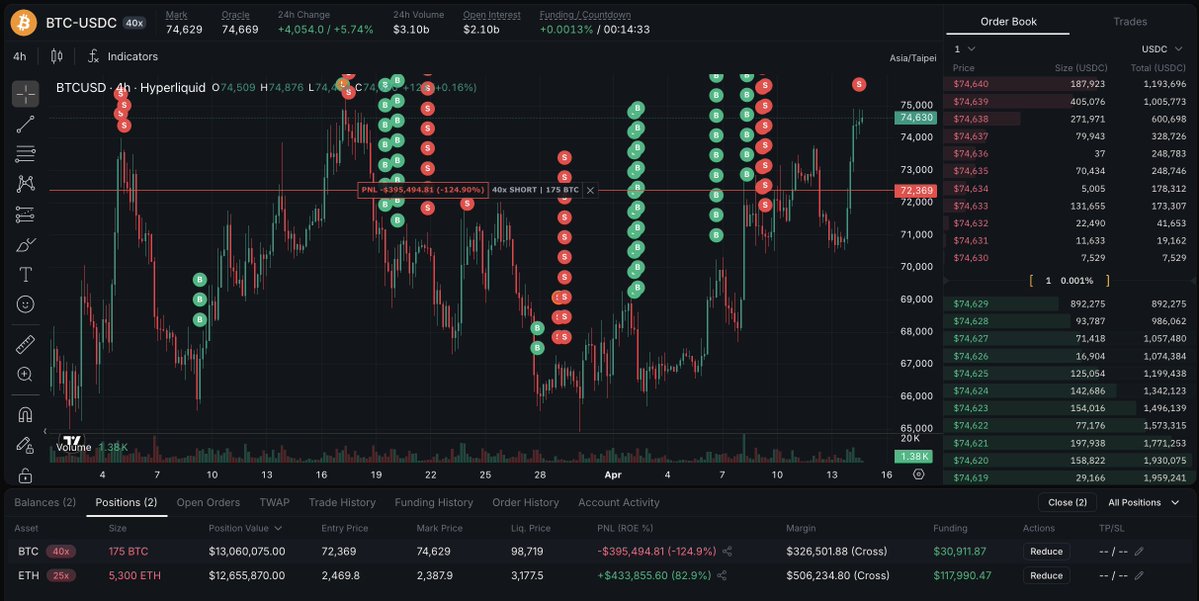
Task: Select the crosshair cursor tool
Action: coord(25,94)
